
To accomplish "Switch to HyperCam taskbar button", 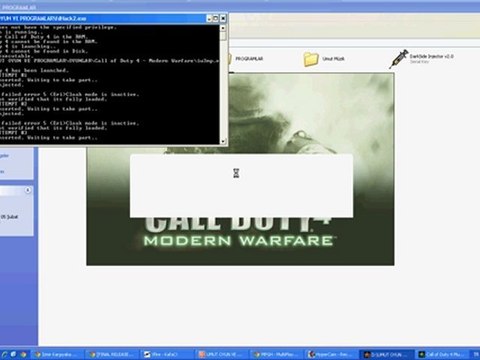I will coord(330,354).
